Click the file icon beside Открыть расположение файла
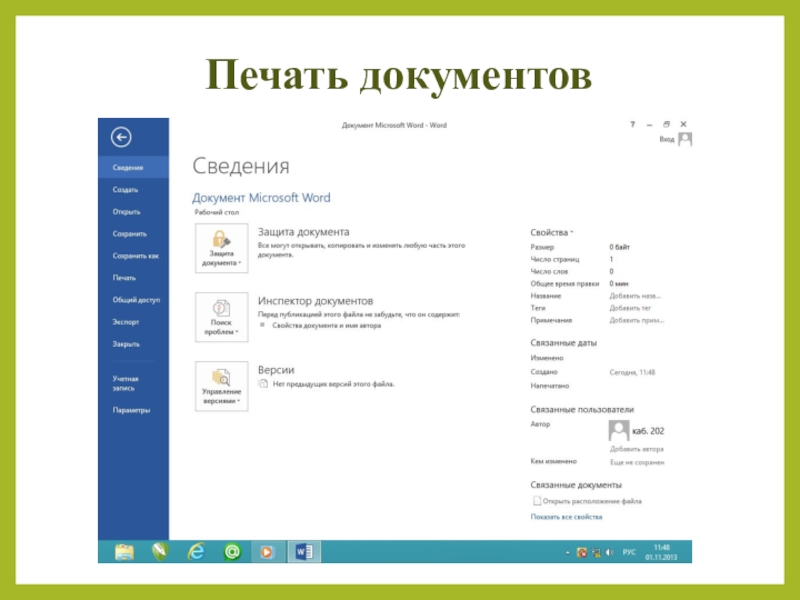The image size is (800, 600). click(x=537, y=501)
